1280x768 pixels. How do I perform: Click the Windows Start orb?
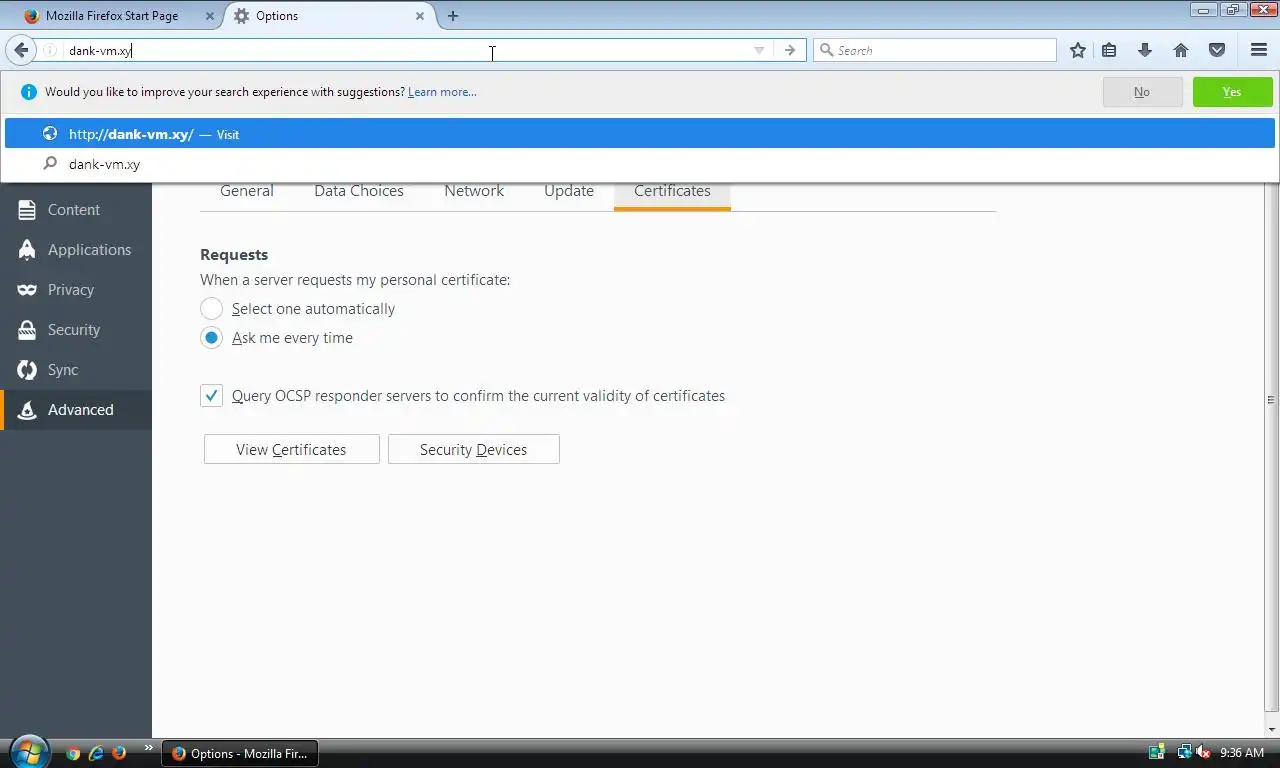[x=28, y=752]
